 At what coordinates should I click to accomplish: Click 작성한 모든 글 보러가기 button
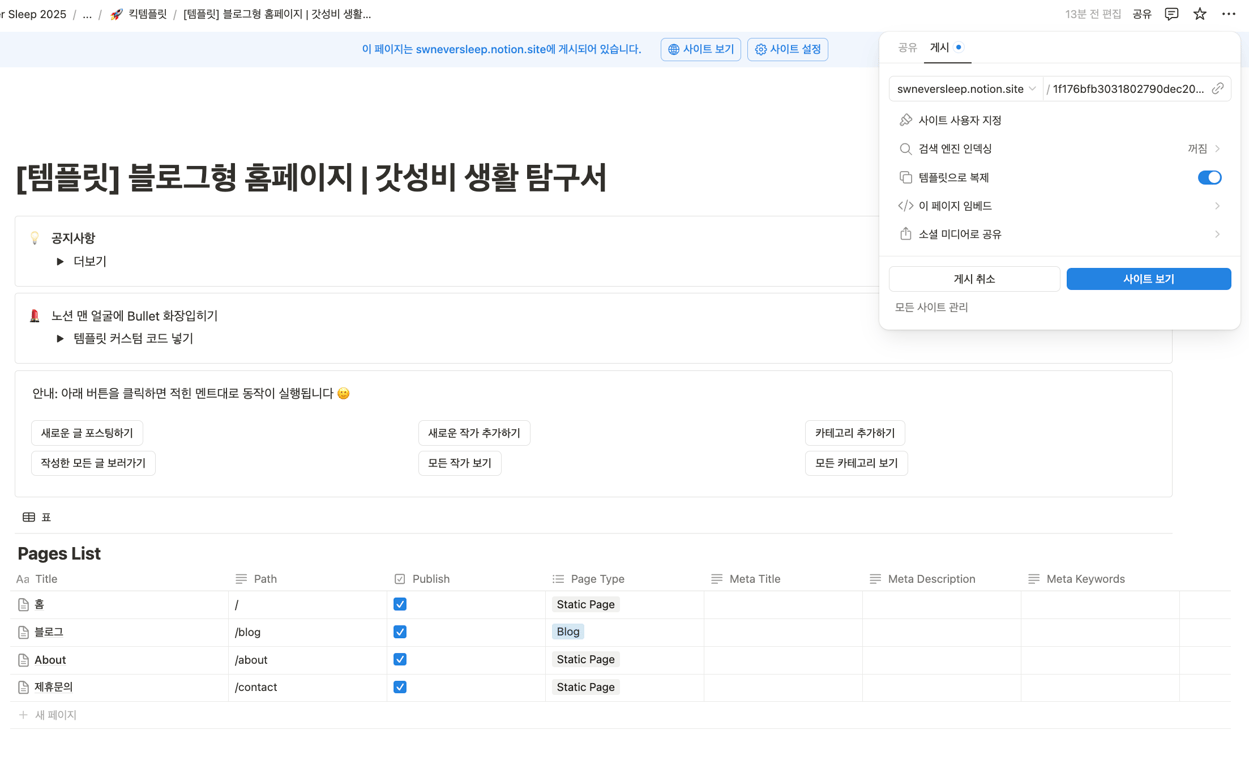tap(93, 463)
